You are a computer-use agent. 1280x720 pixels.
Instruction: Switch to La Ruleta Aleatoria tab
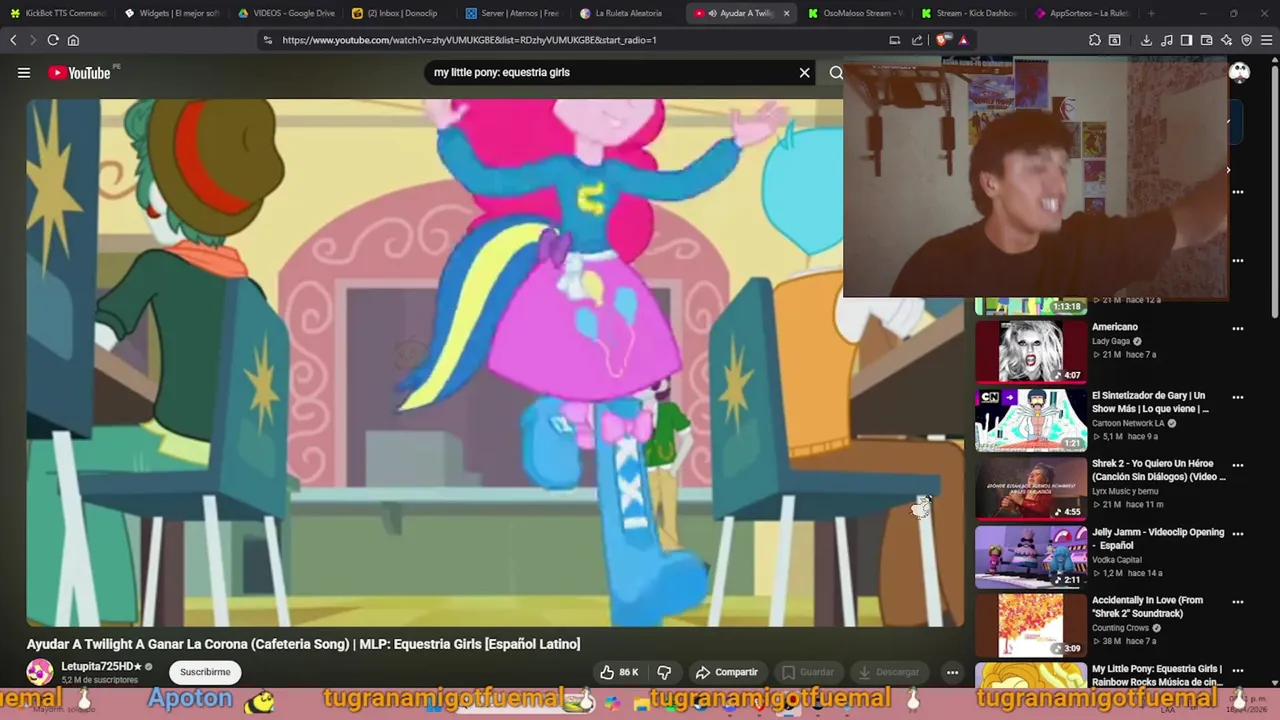(x=627, y=13)
